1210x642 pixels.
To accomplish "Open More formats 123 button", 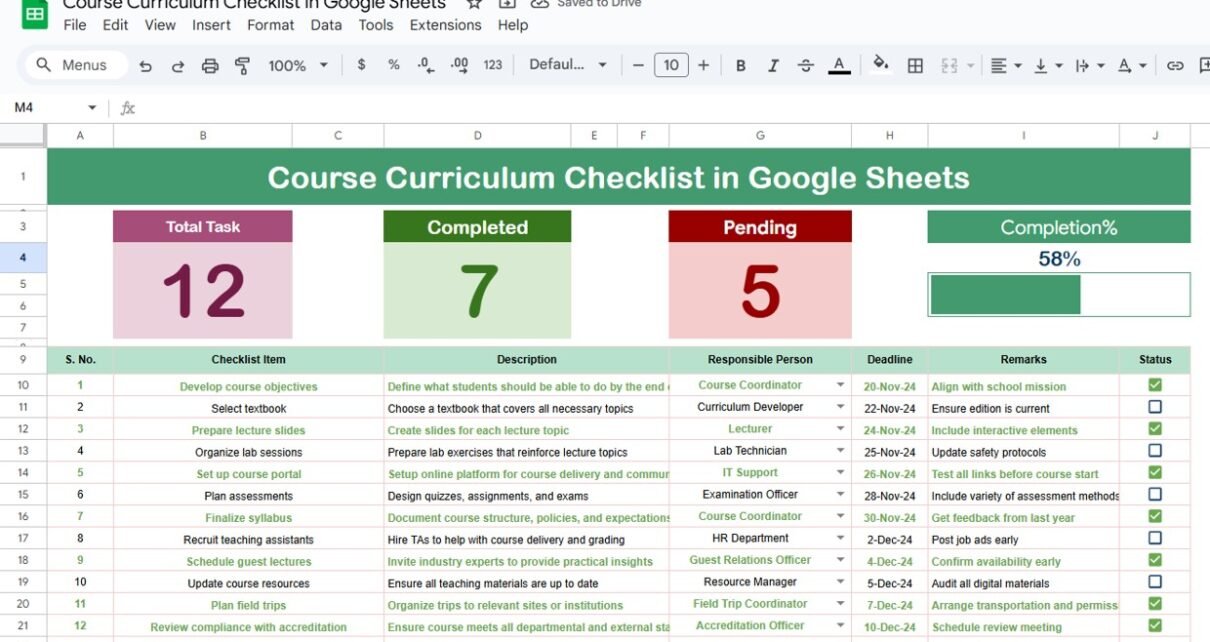I will click(493, 65).
